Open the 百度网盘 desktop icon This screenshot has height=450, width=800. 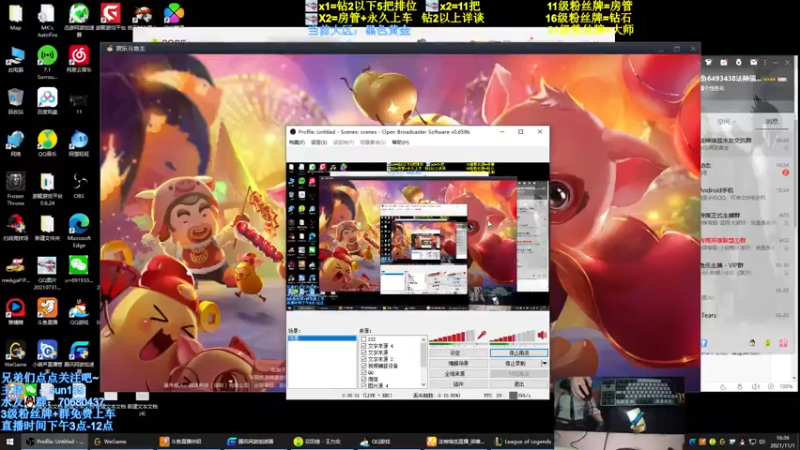point(47,101)
